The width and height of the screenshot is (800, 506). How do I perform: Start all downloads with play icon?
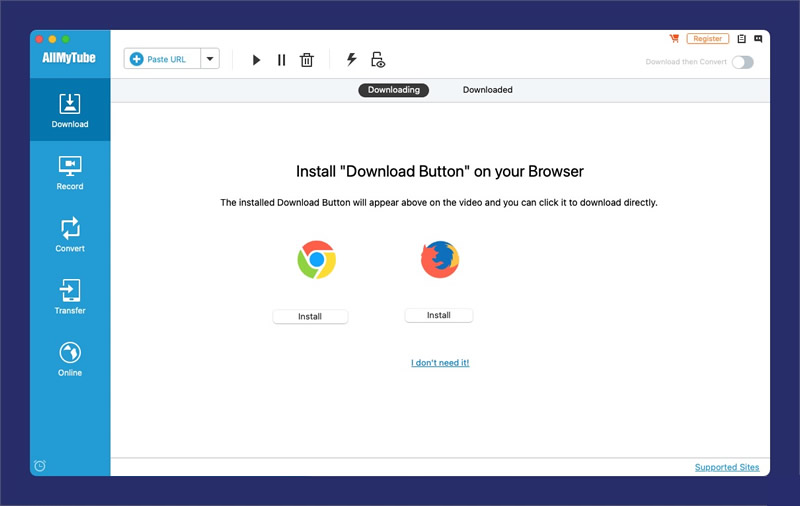coord(256,60)
